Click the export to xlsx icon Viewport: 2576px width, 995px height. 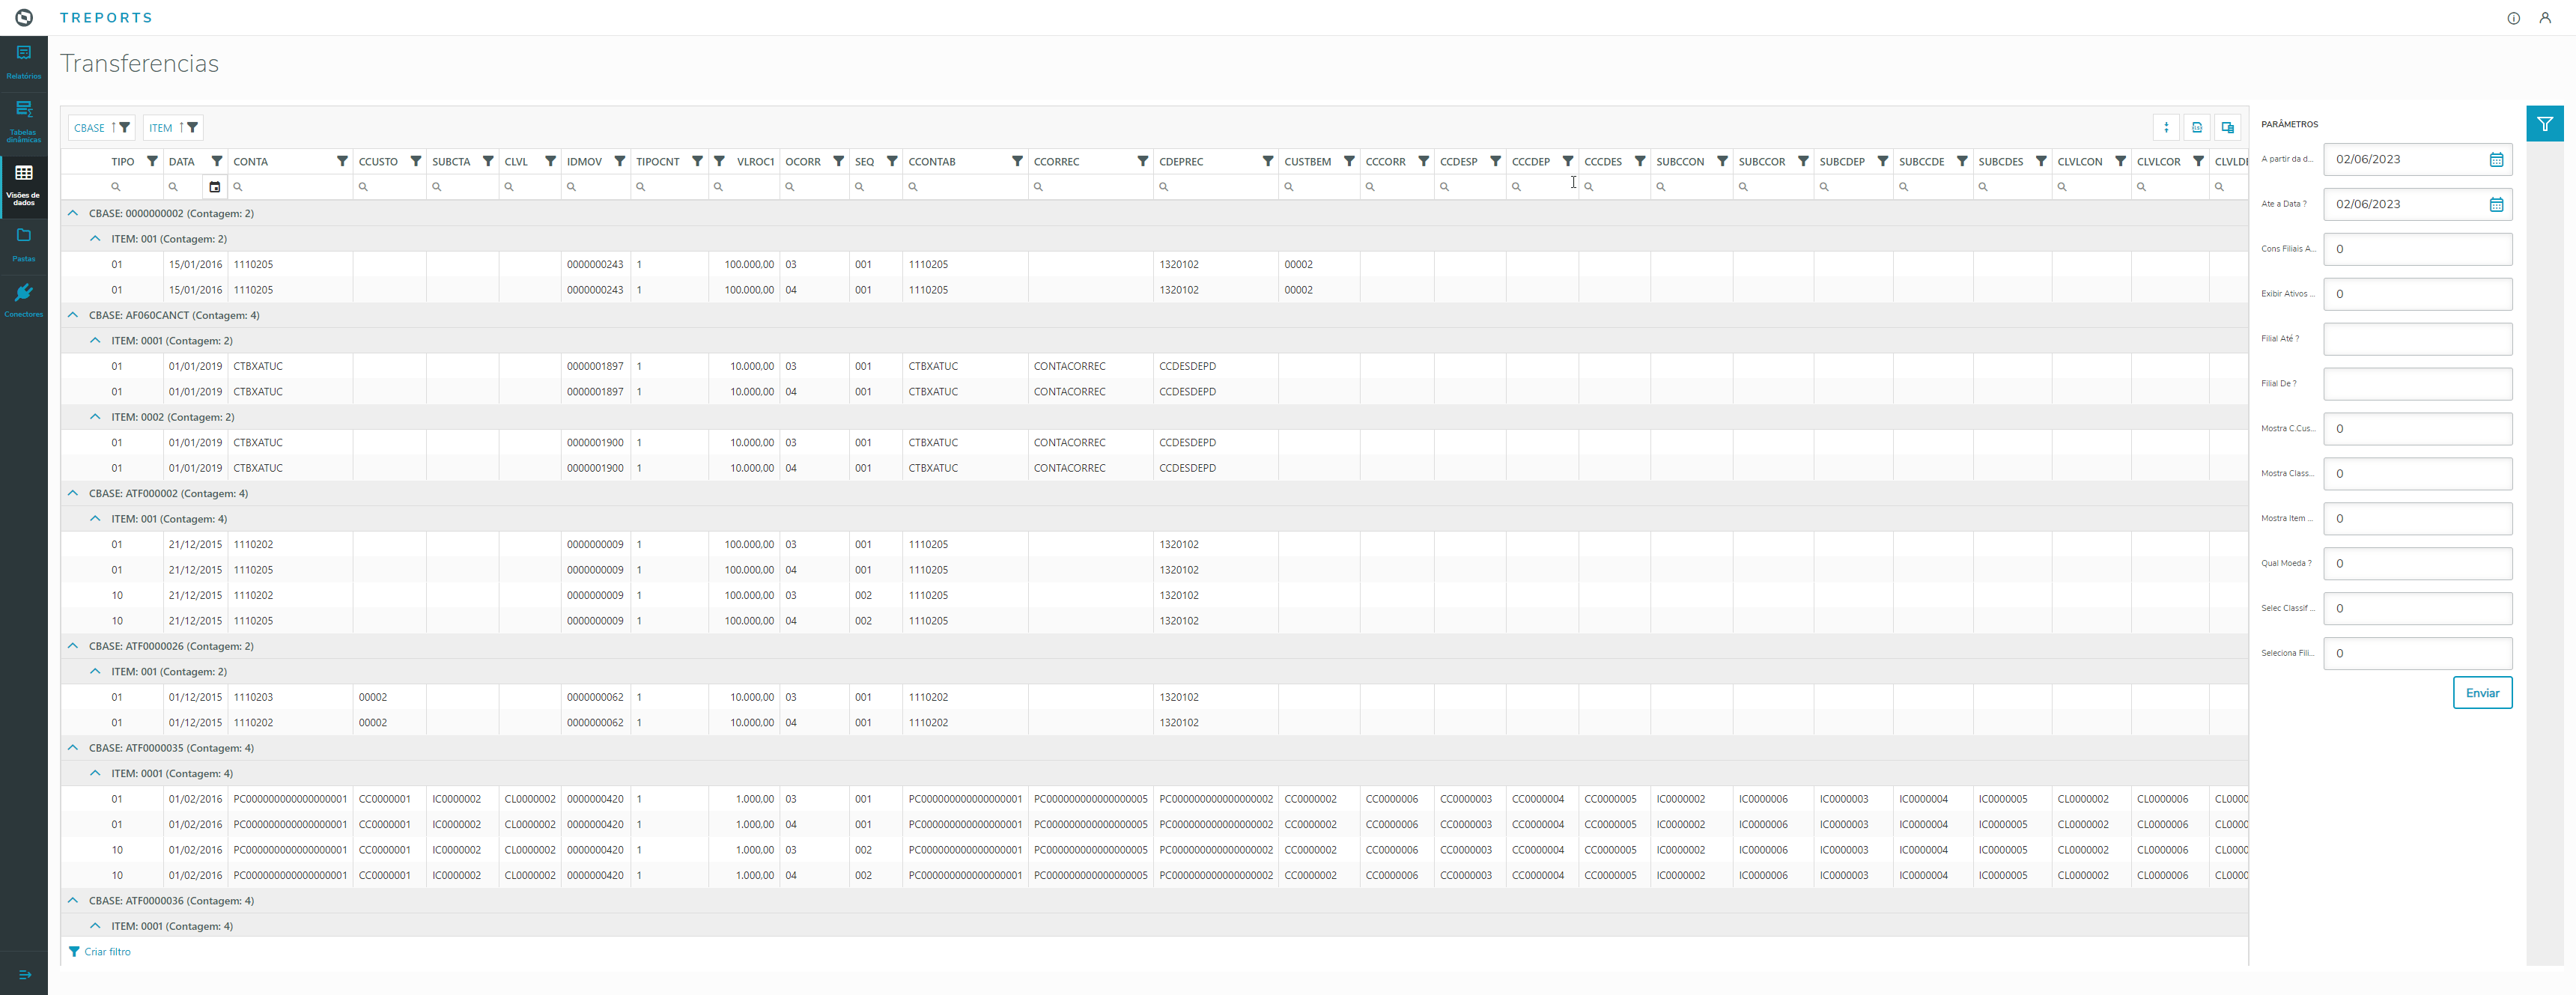click(2196, 127)
